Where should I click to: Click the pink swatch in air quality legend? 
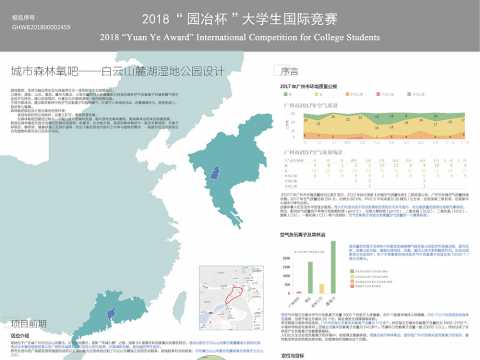(x=378, y=94)
